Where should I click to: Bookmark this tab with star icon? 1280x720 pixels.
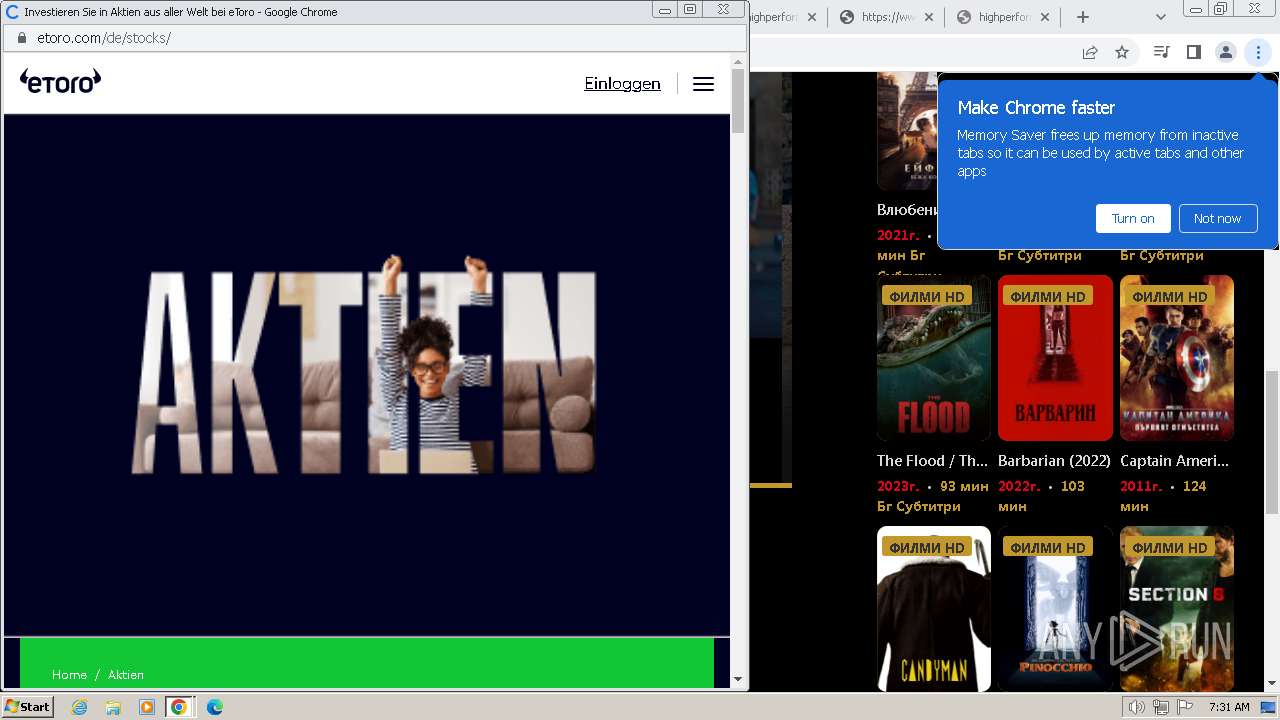pos(1122,52)
